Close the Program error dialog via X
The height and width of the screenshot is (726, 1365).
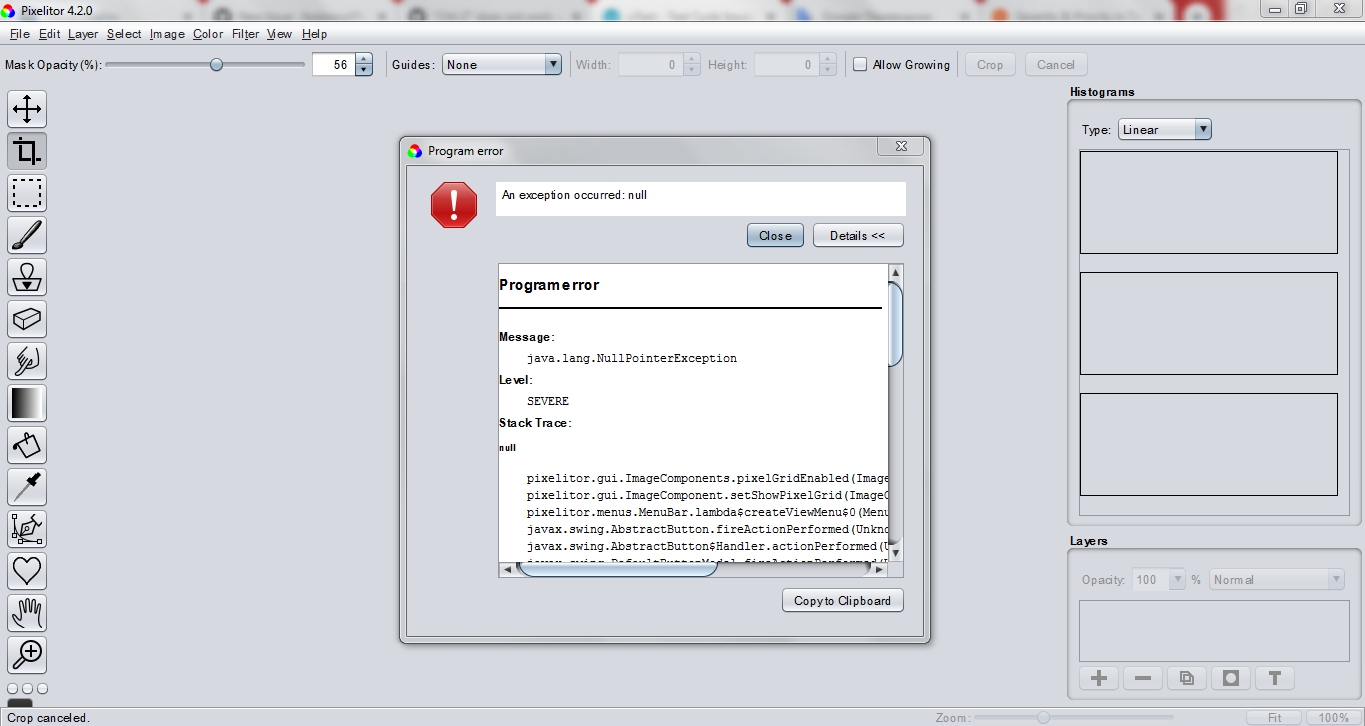click(900, 146)
